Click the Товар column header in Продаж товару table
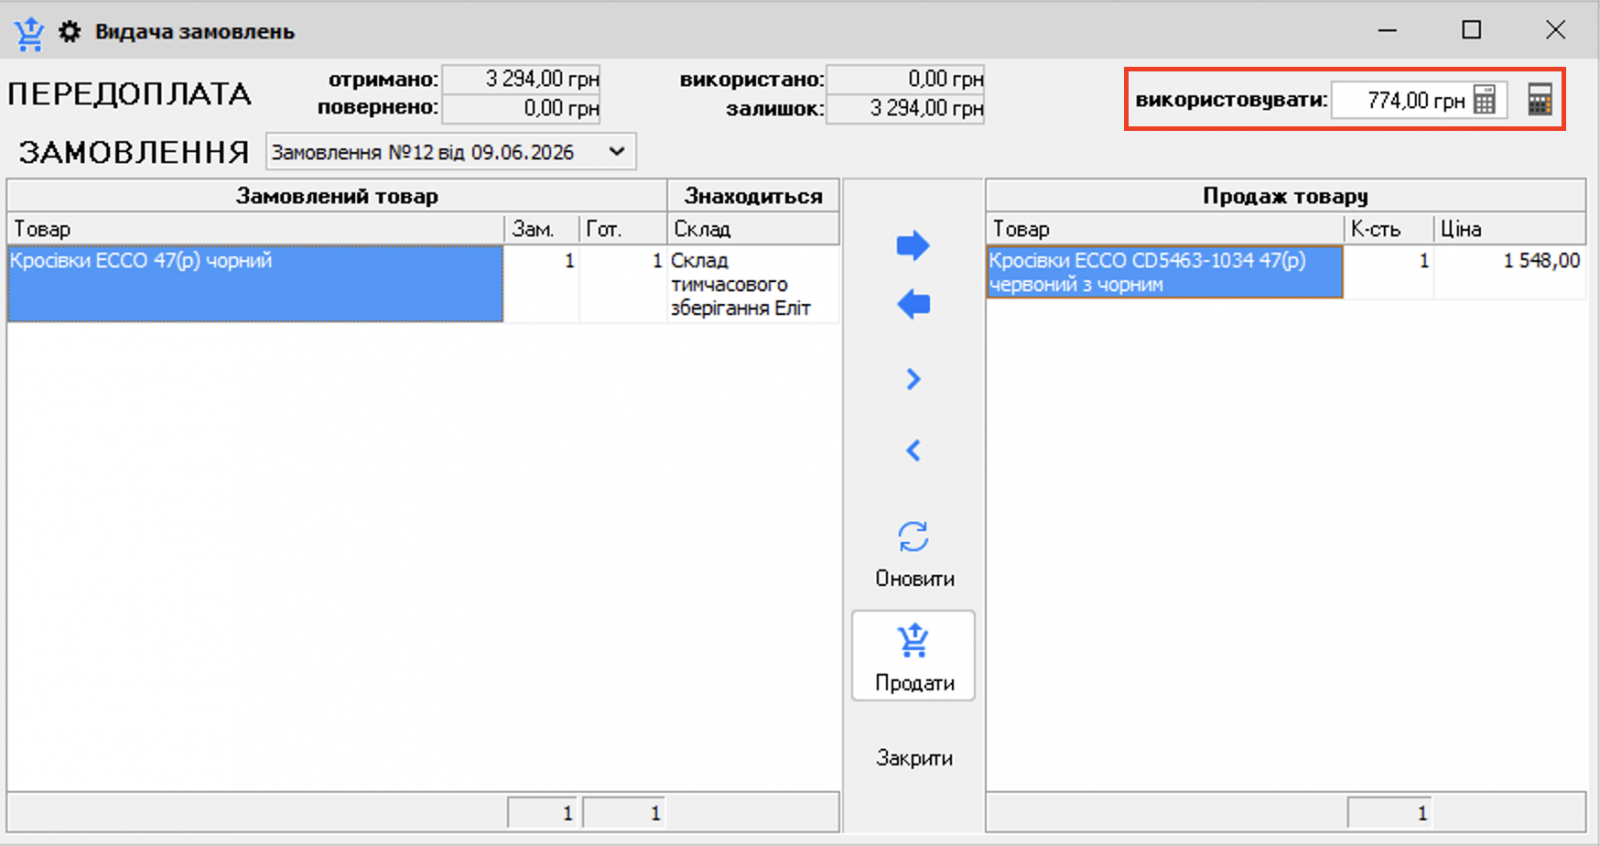This screenshot has height=846, width=1600. (x=1165, y=229)
